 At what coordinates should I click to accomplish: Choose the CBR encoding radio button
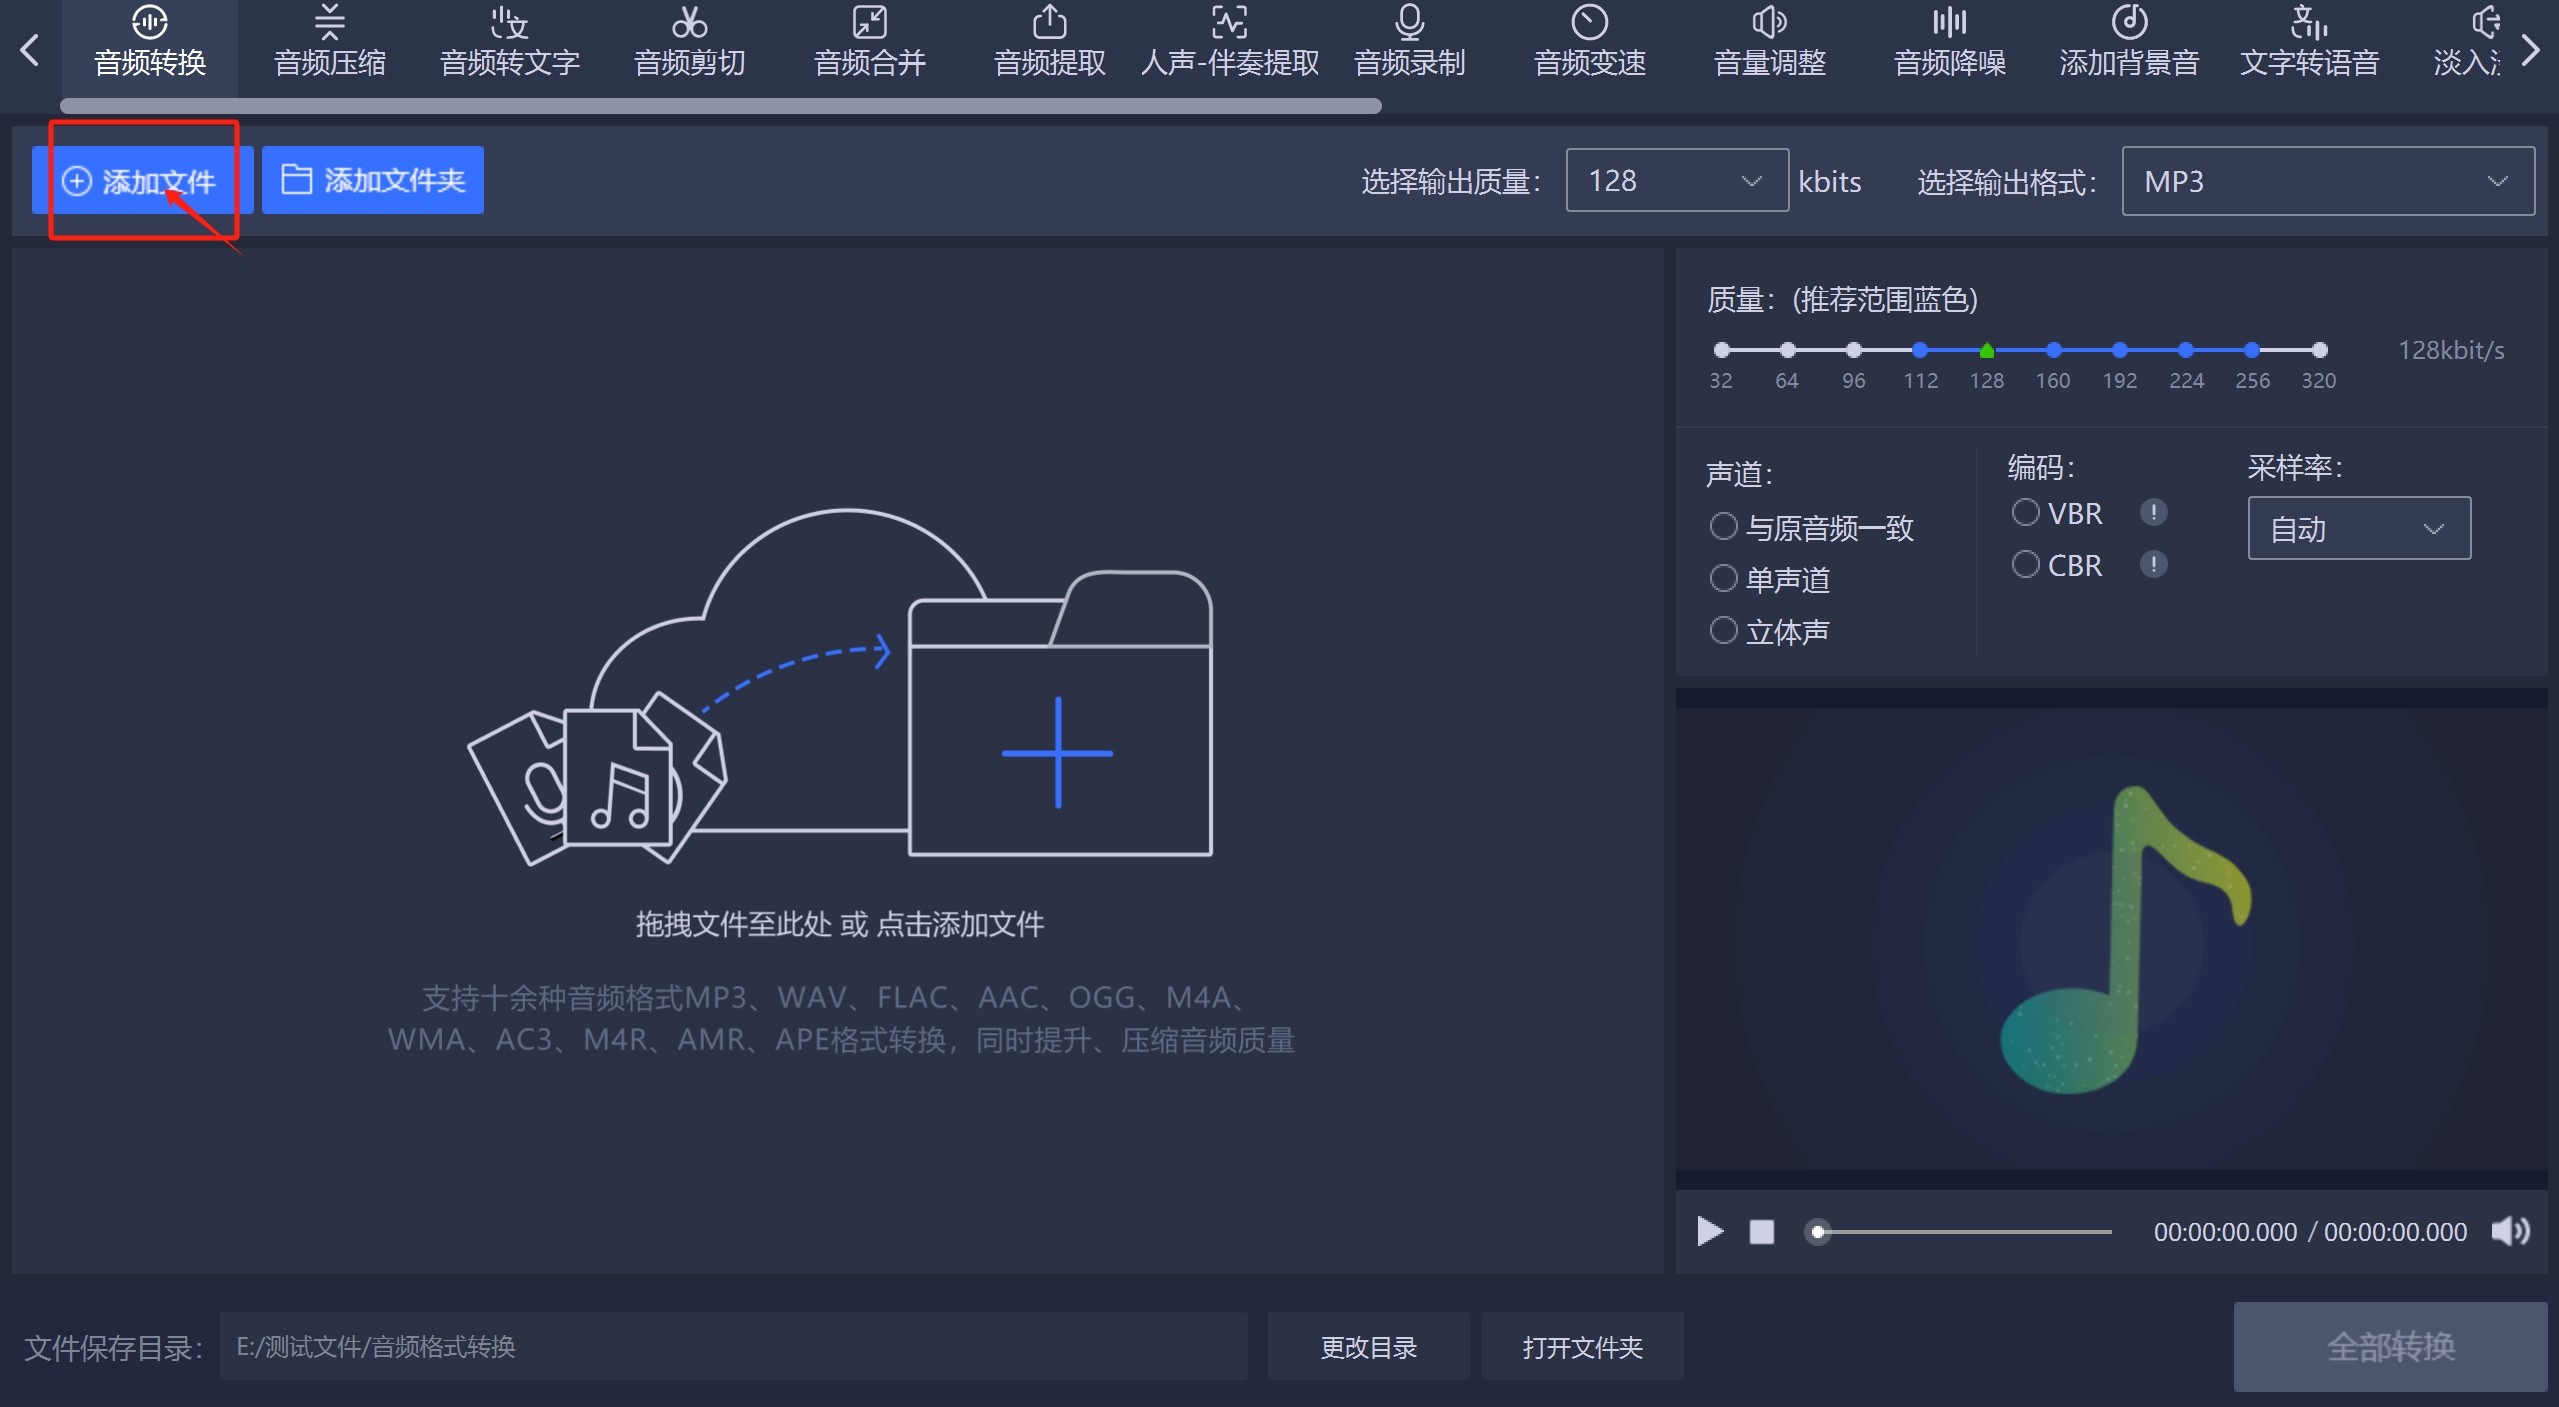pos(2025,564)
